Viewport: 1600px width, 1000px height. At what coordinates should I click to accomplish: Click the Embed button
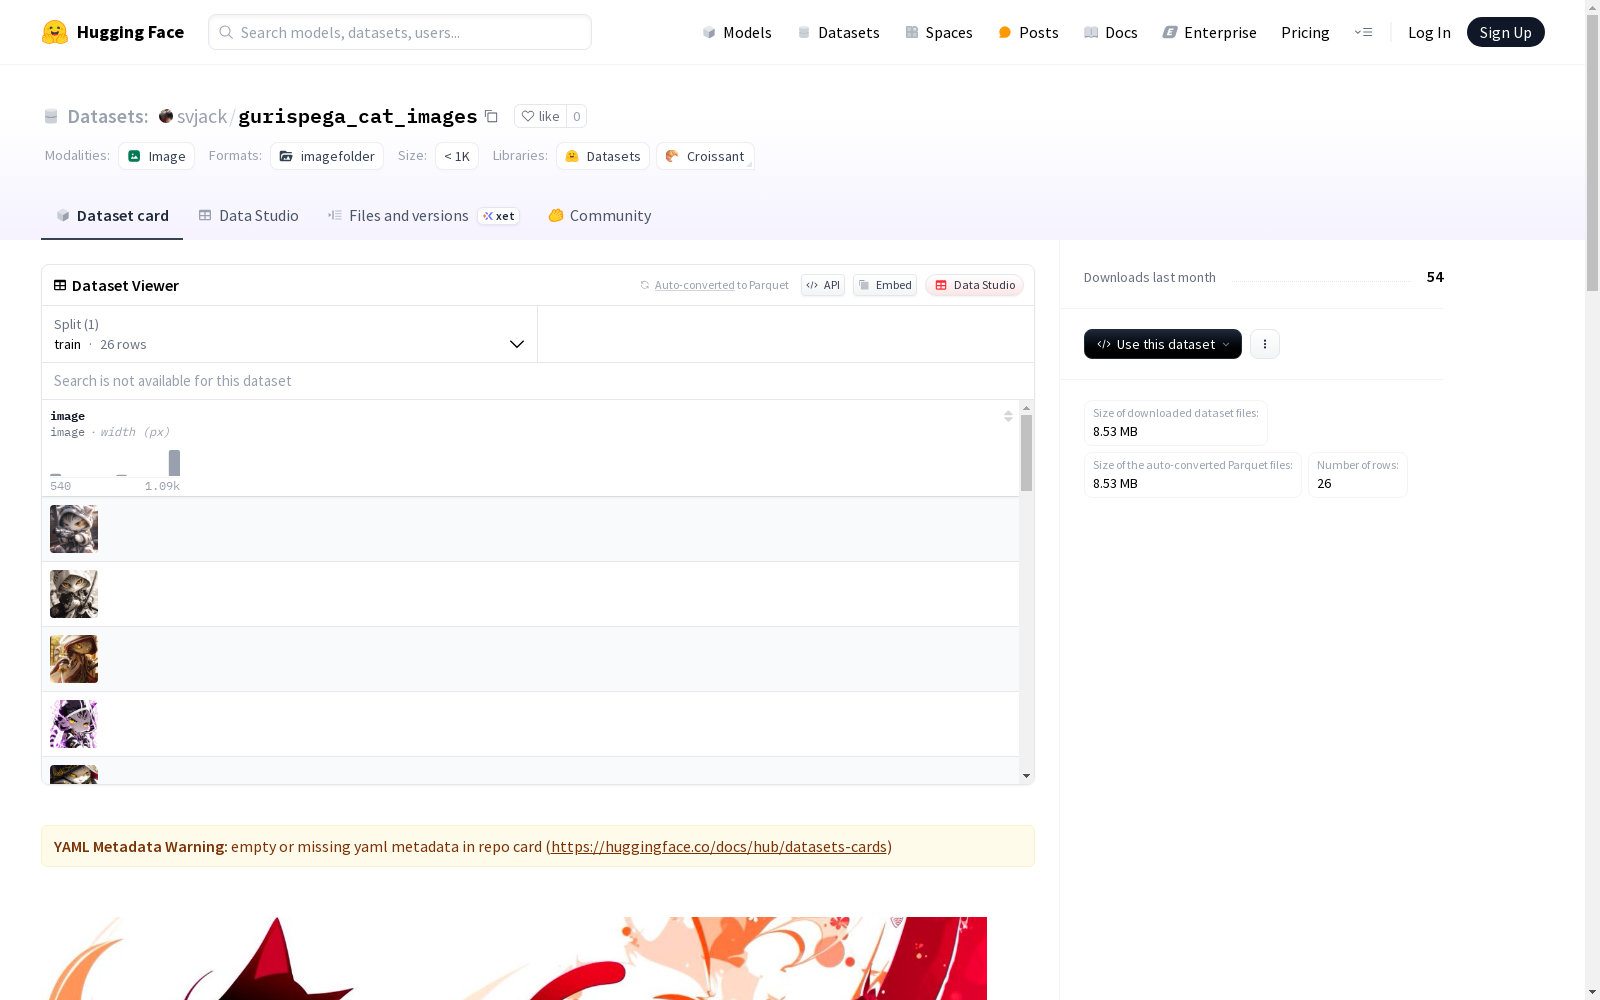coord(885,285)
